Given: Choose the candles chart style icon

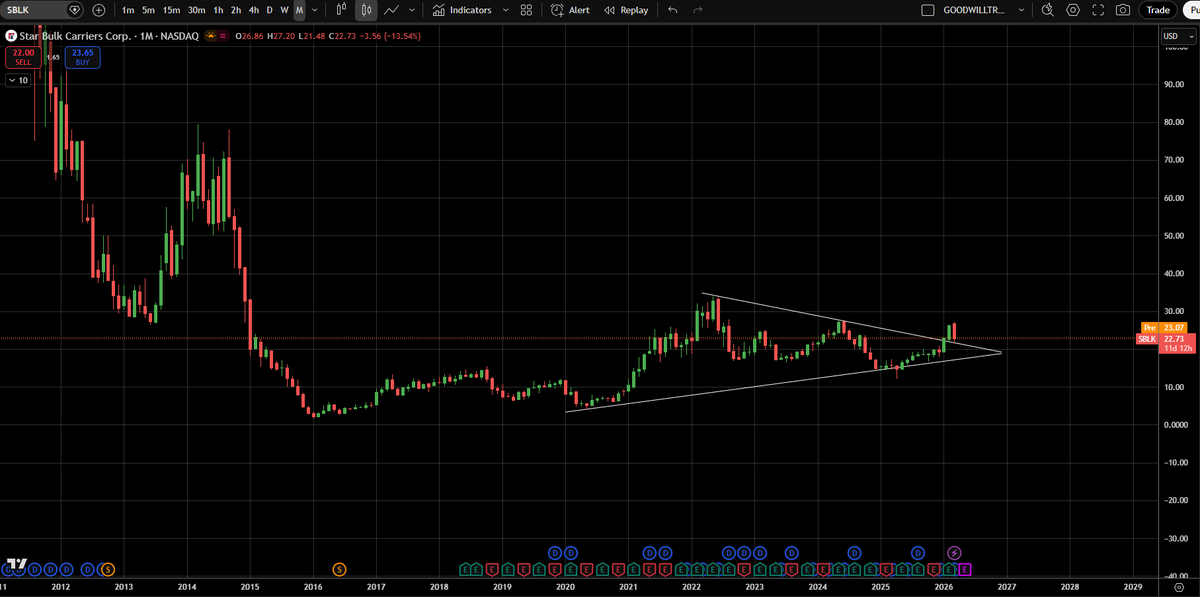Looking at the screenshot, I should pyautogui.click(x=367, y=10).
